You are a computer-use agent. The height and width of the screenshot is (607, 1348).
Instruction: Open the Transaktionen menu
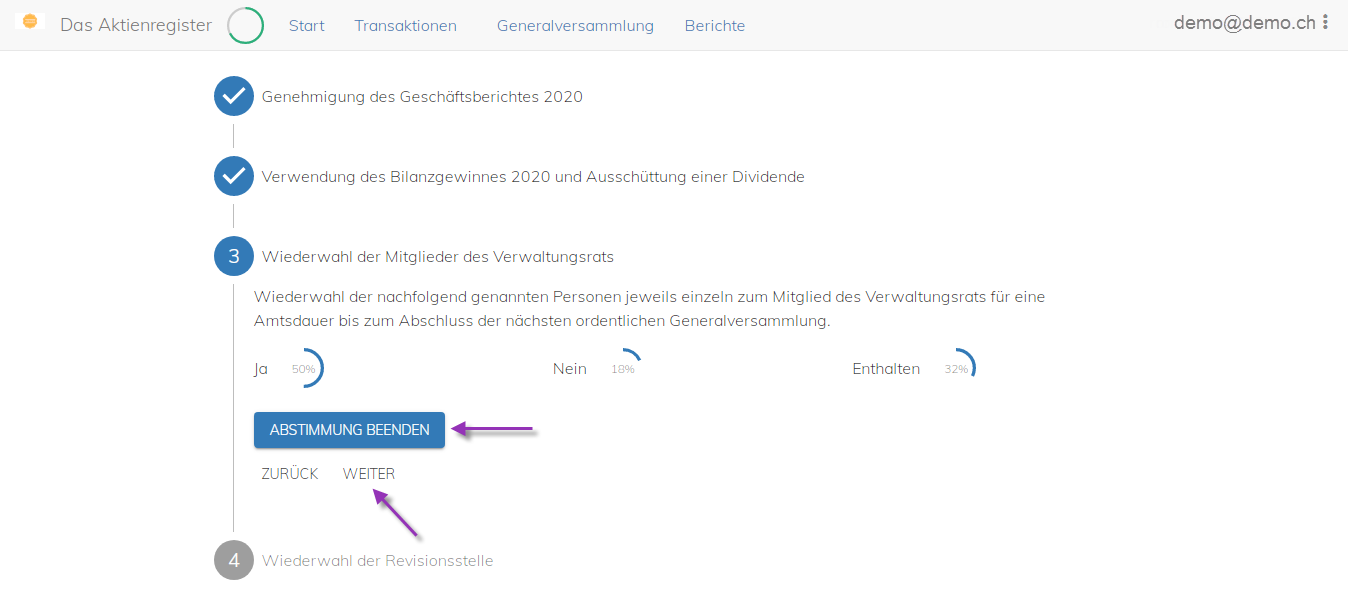(x=405, y=26)
